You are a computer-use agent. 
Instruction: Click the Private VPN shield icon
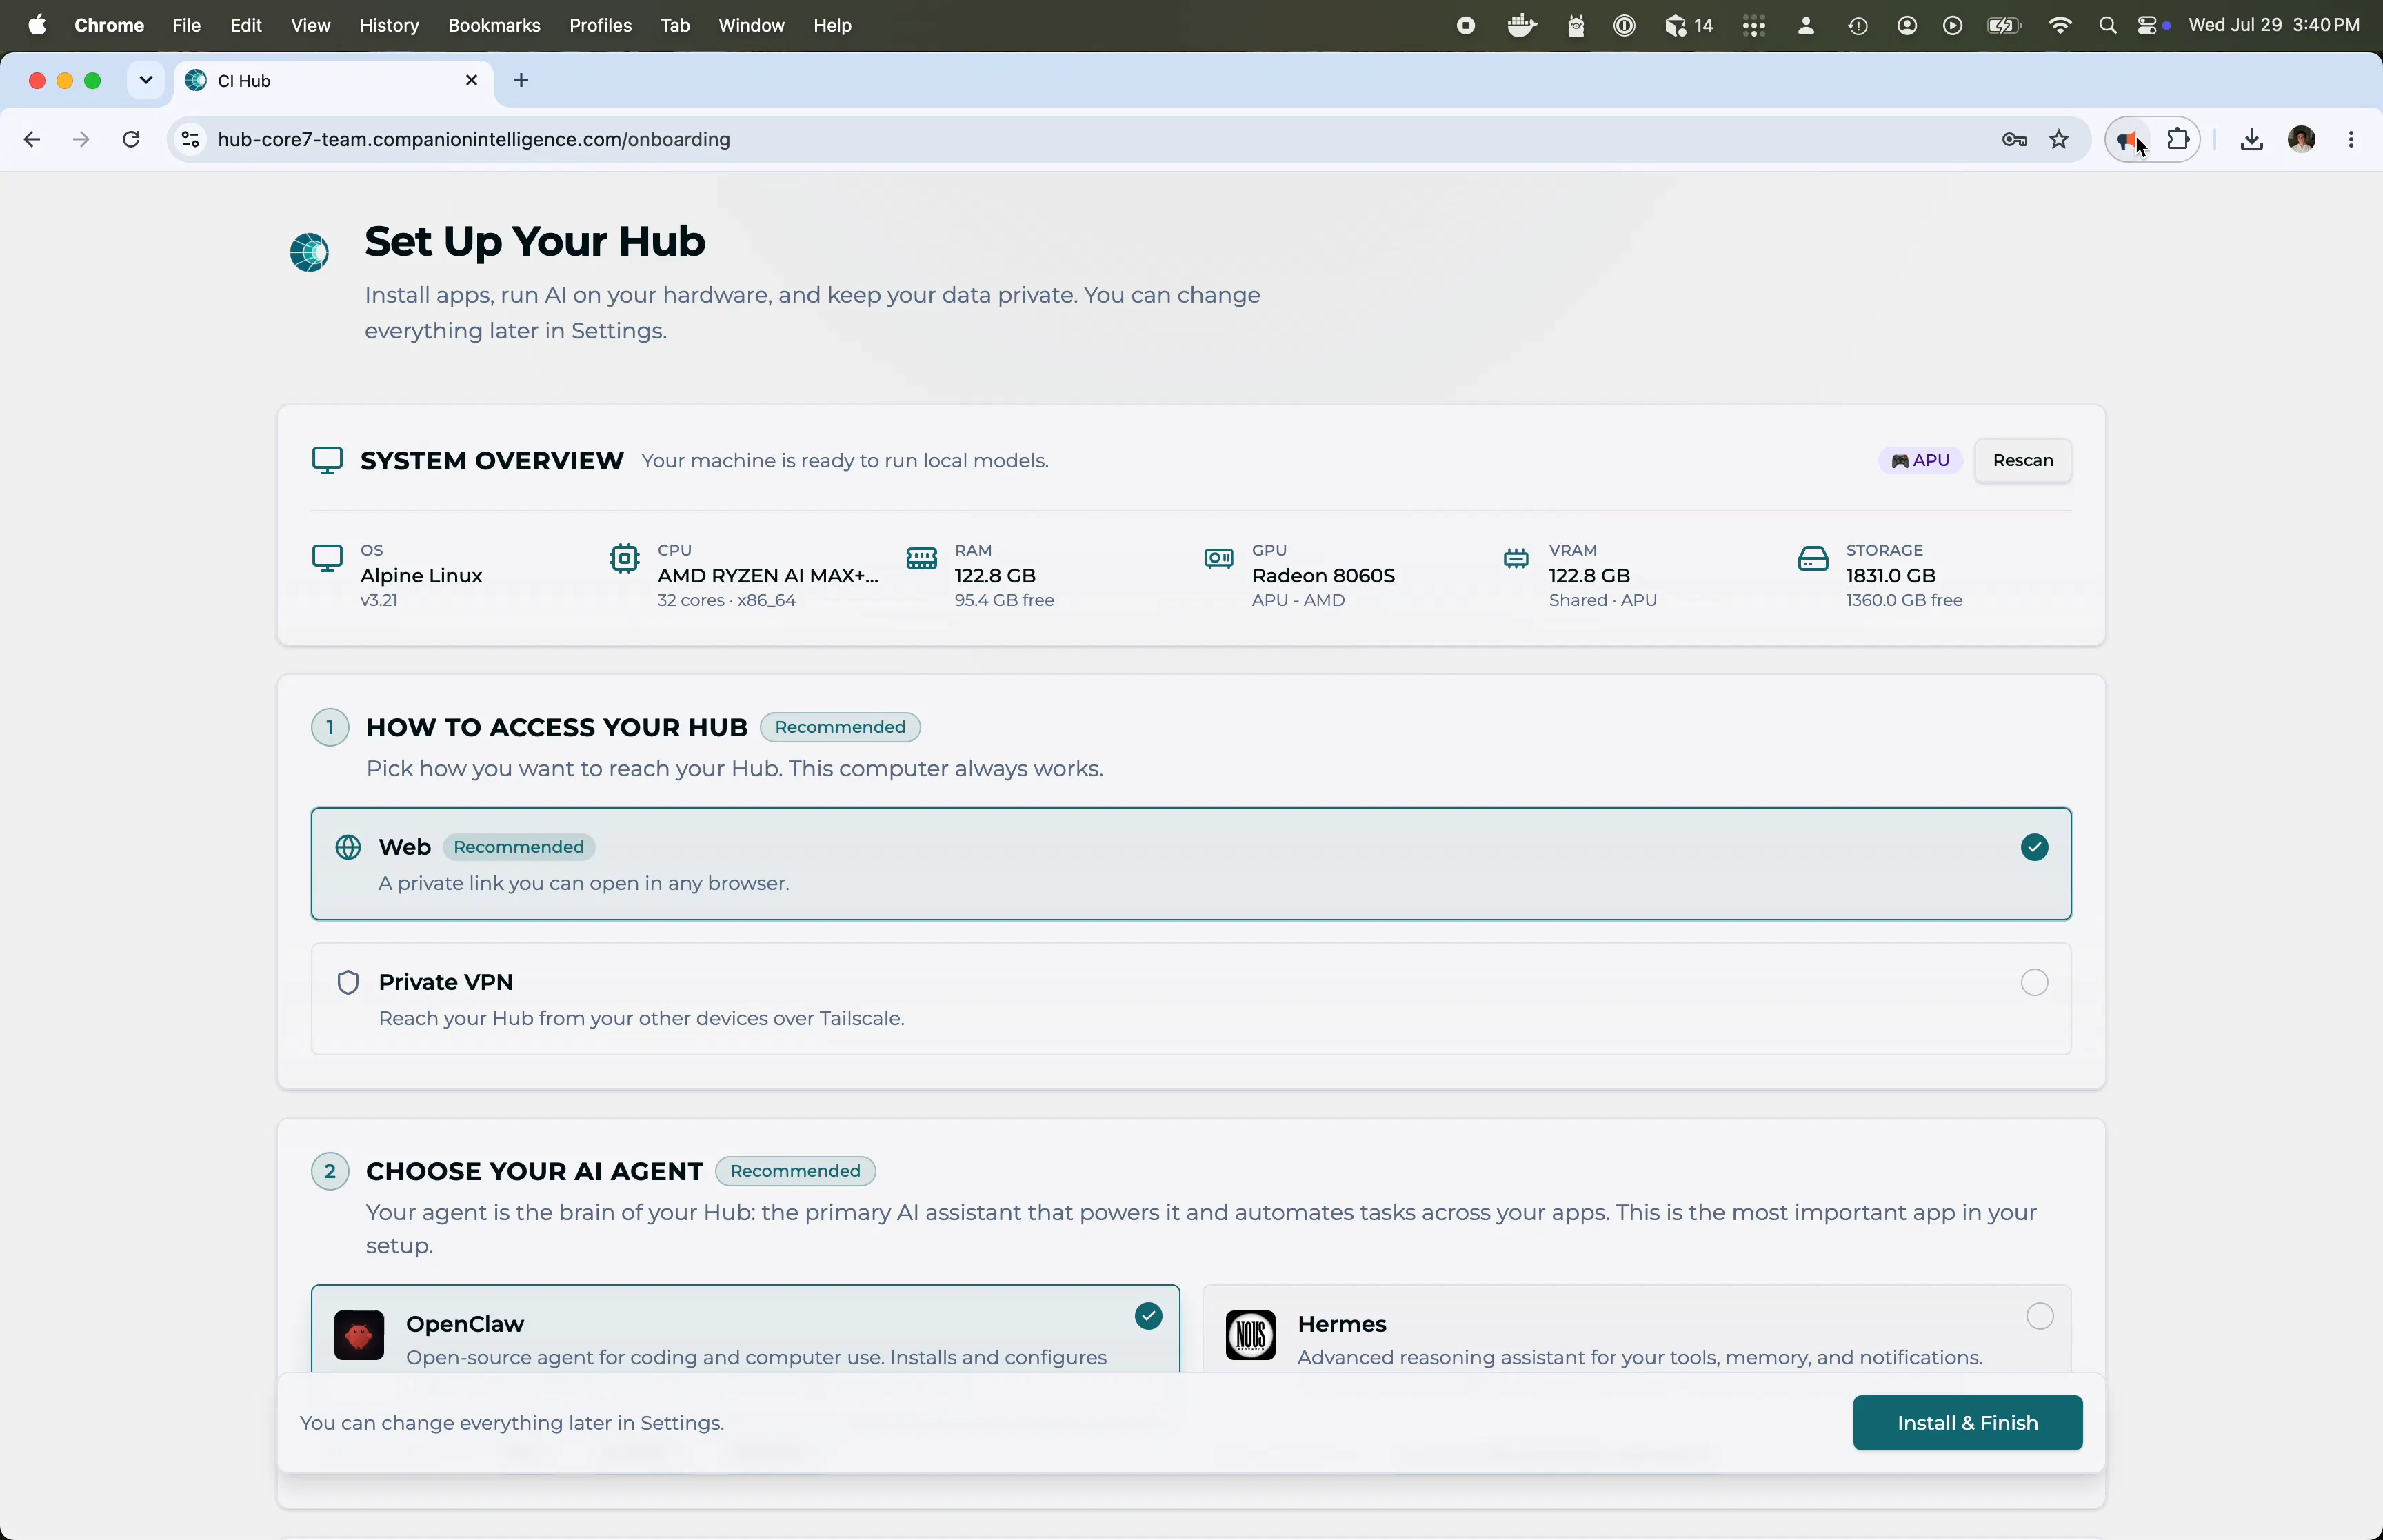click(347, 982)
